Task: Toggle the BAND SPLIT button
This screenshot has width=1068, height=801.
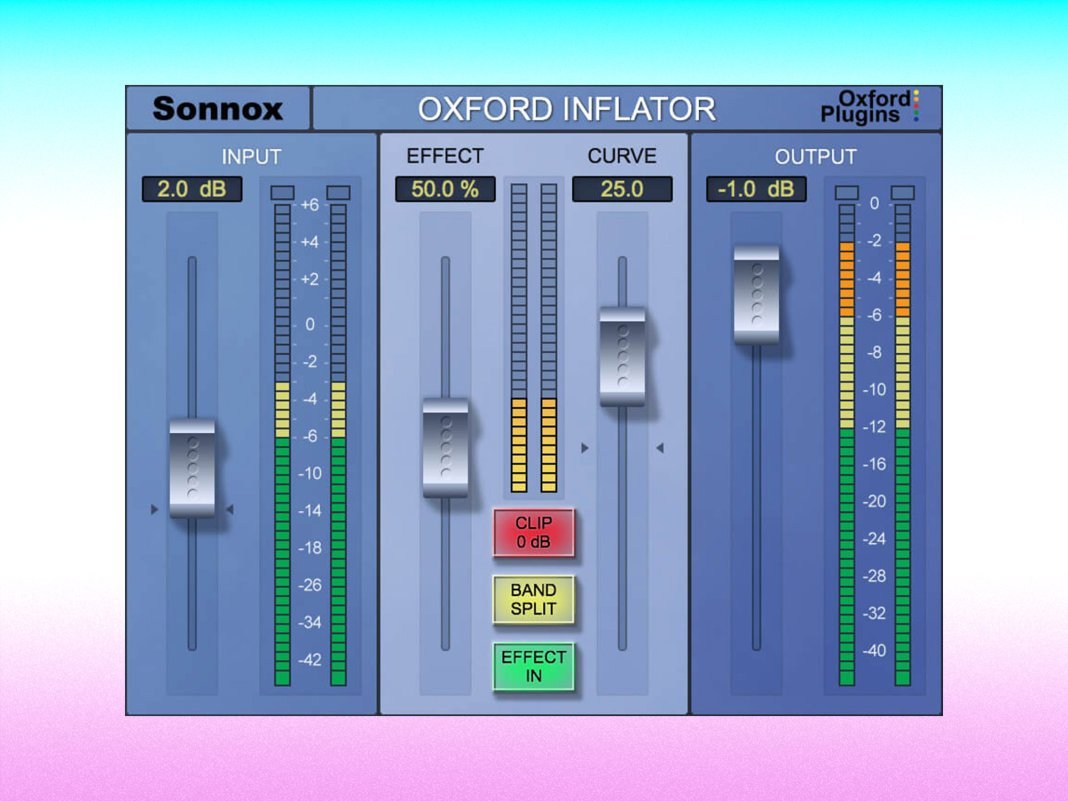Action: (x=533, y=599)
